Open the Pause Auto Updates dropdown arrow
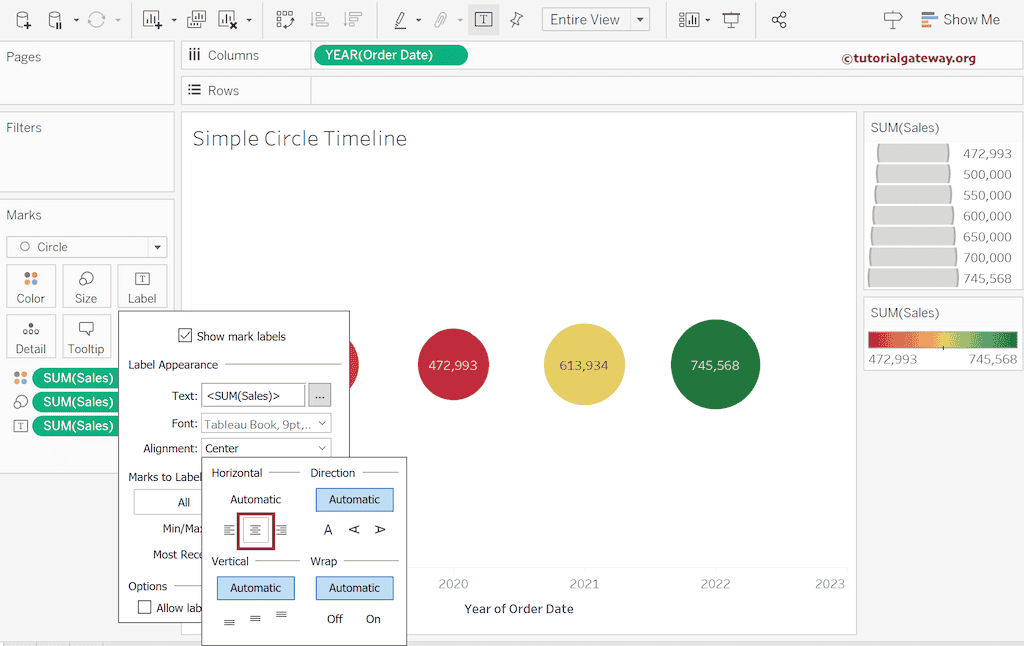Image resolution: width=1024 pixels, height=646 pixels. (76, 20)
